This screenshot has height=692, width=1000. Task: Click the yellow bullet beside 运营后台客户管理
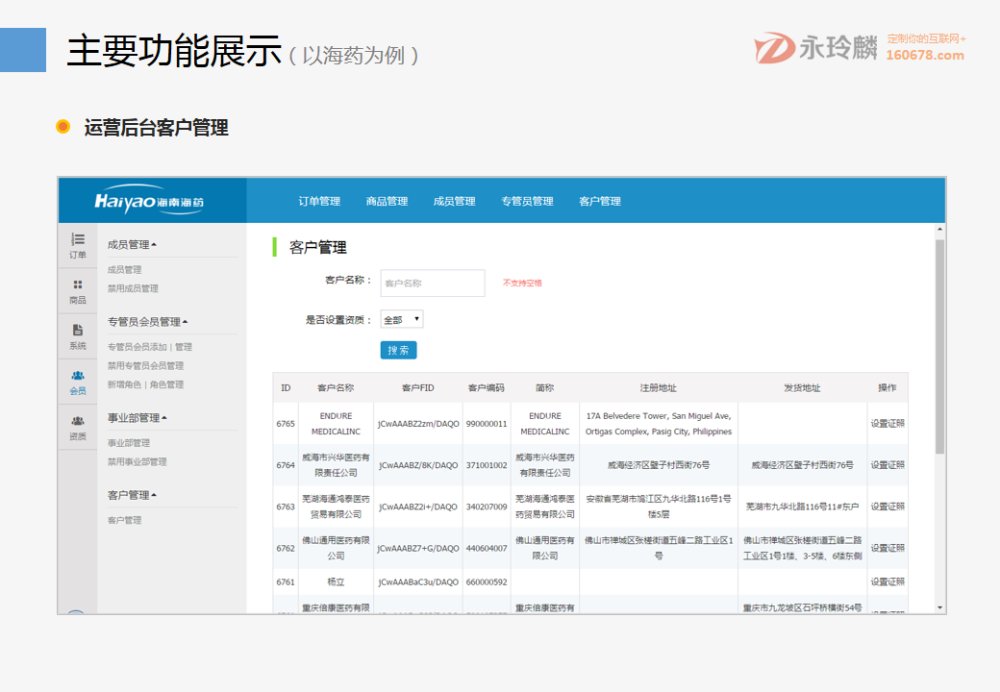[x=63, y=128]
